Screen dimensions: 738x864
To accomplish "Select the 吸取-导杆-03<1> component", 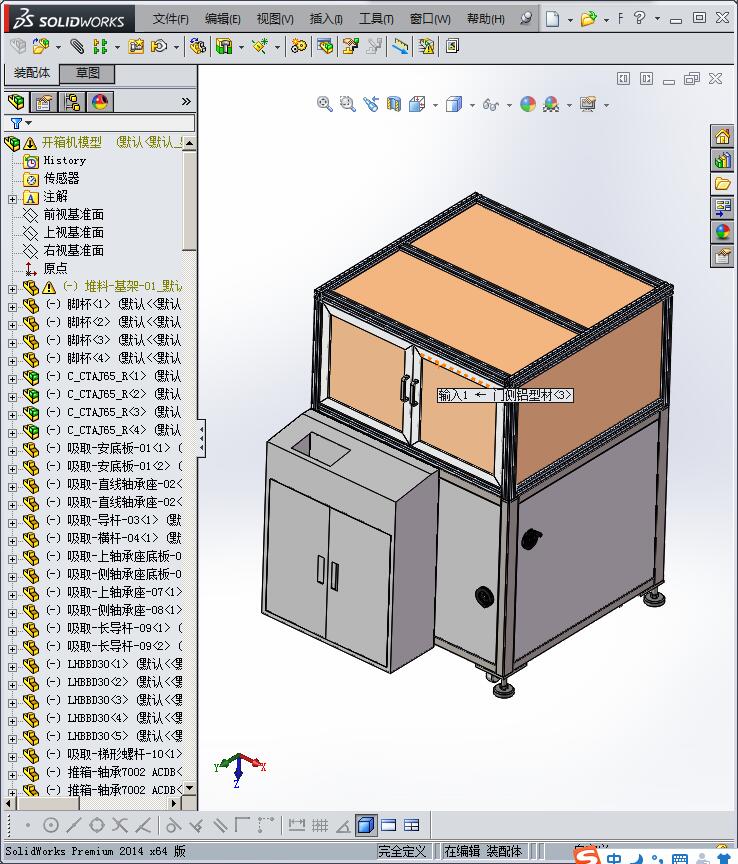I will [112, 520].
